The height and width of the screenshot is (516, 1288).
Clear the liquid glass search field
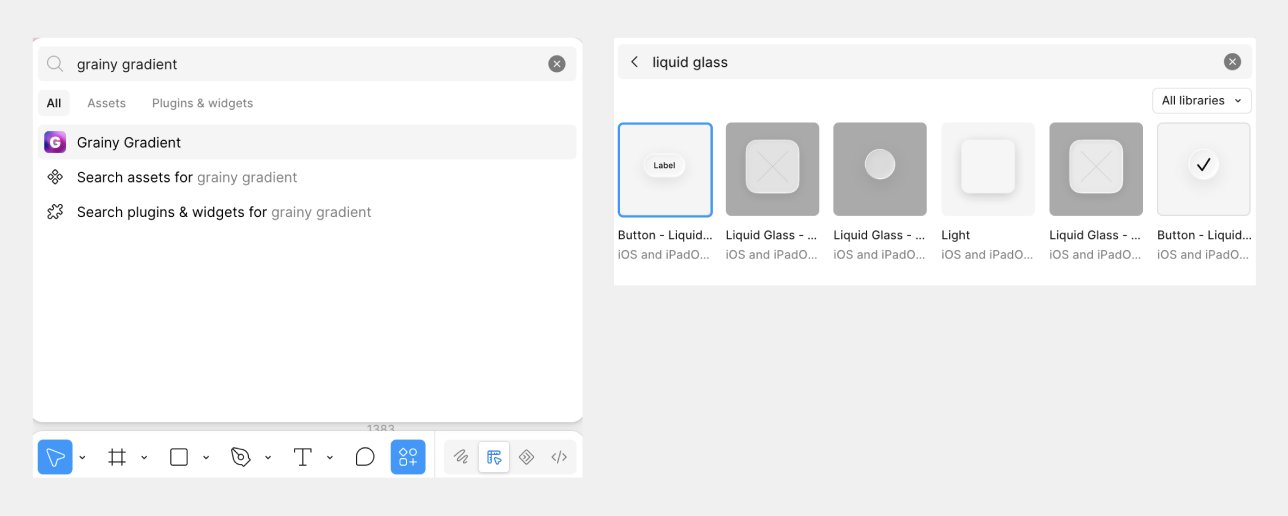pos(1232,62)
